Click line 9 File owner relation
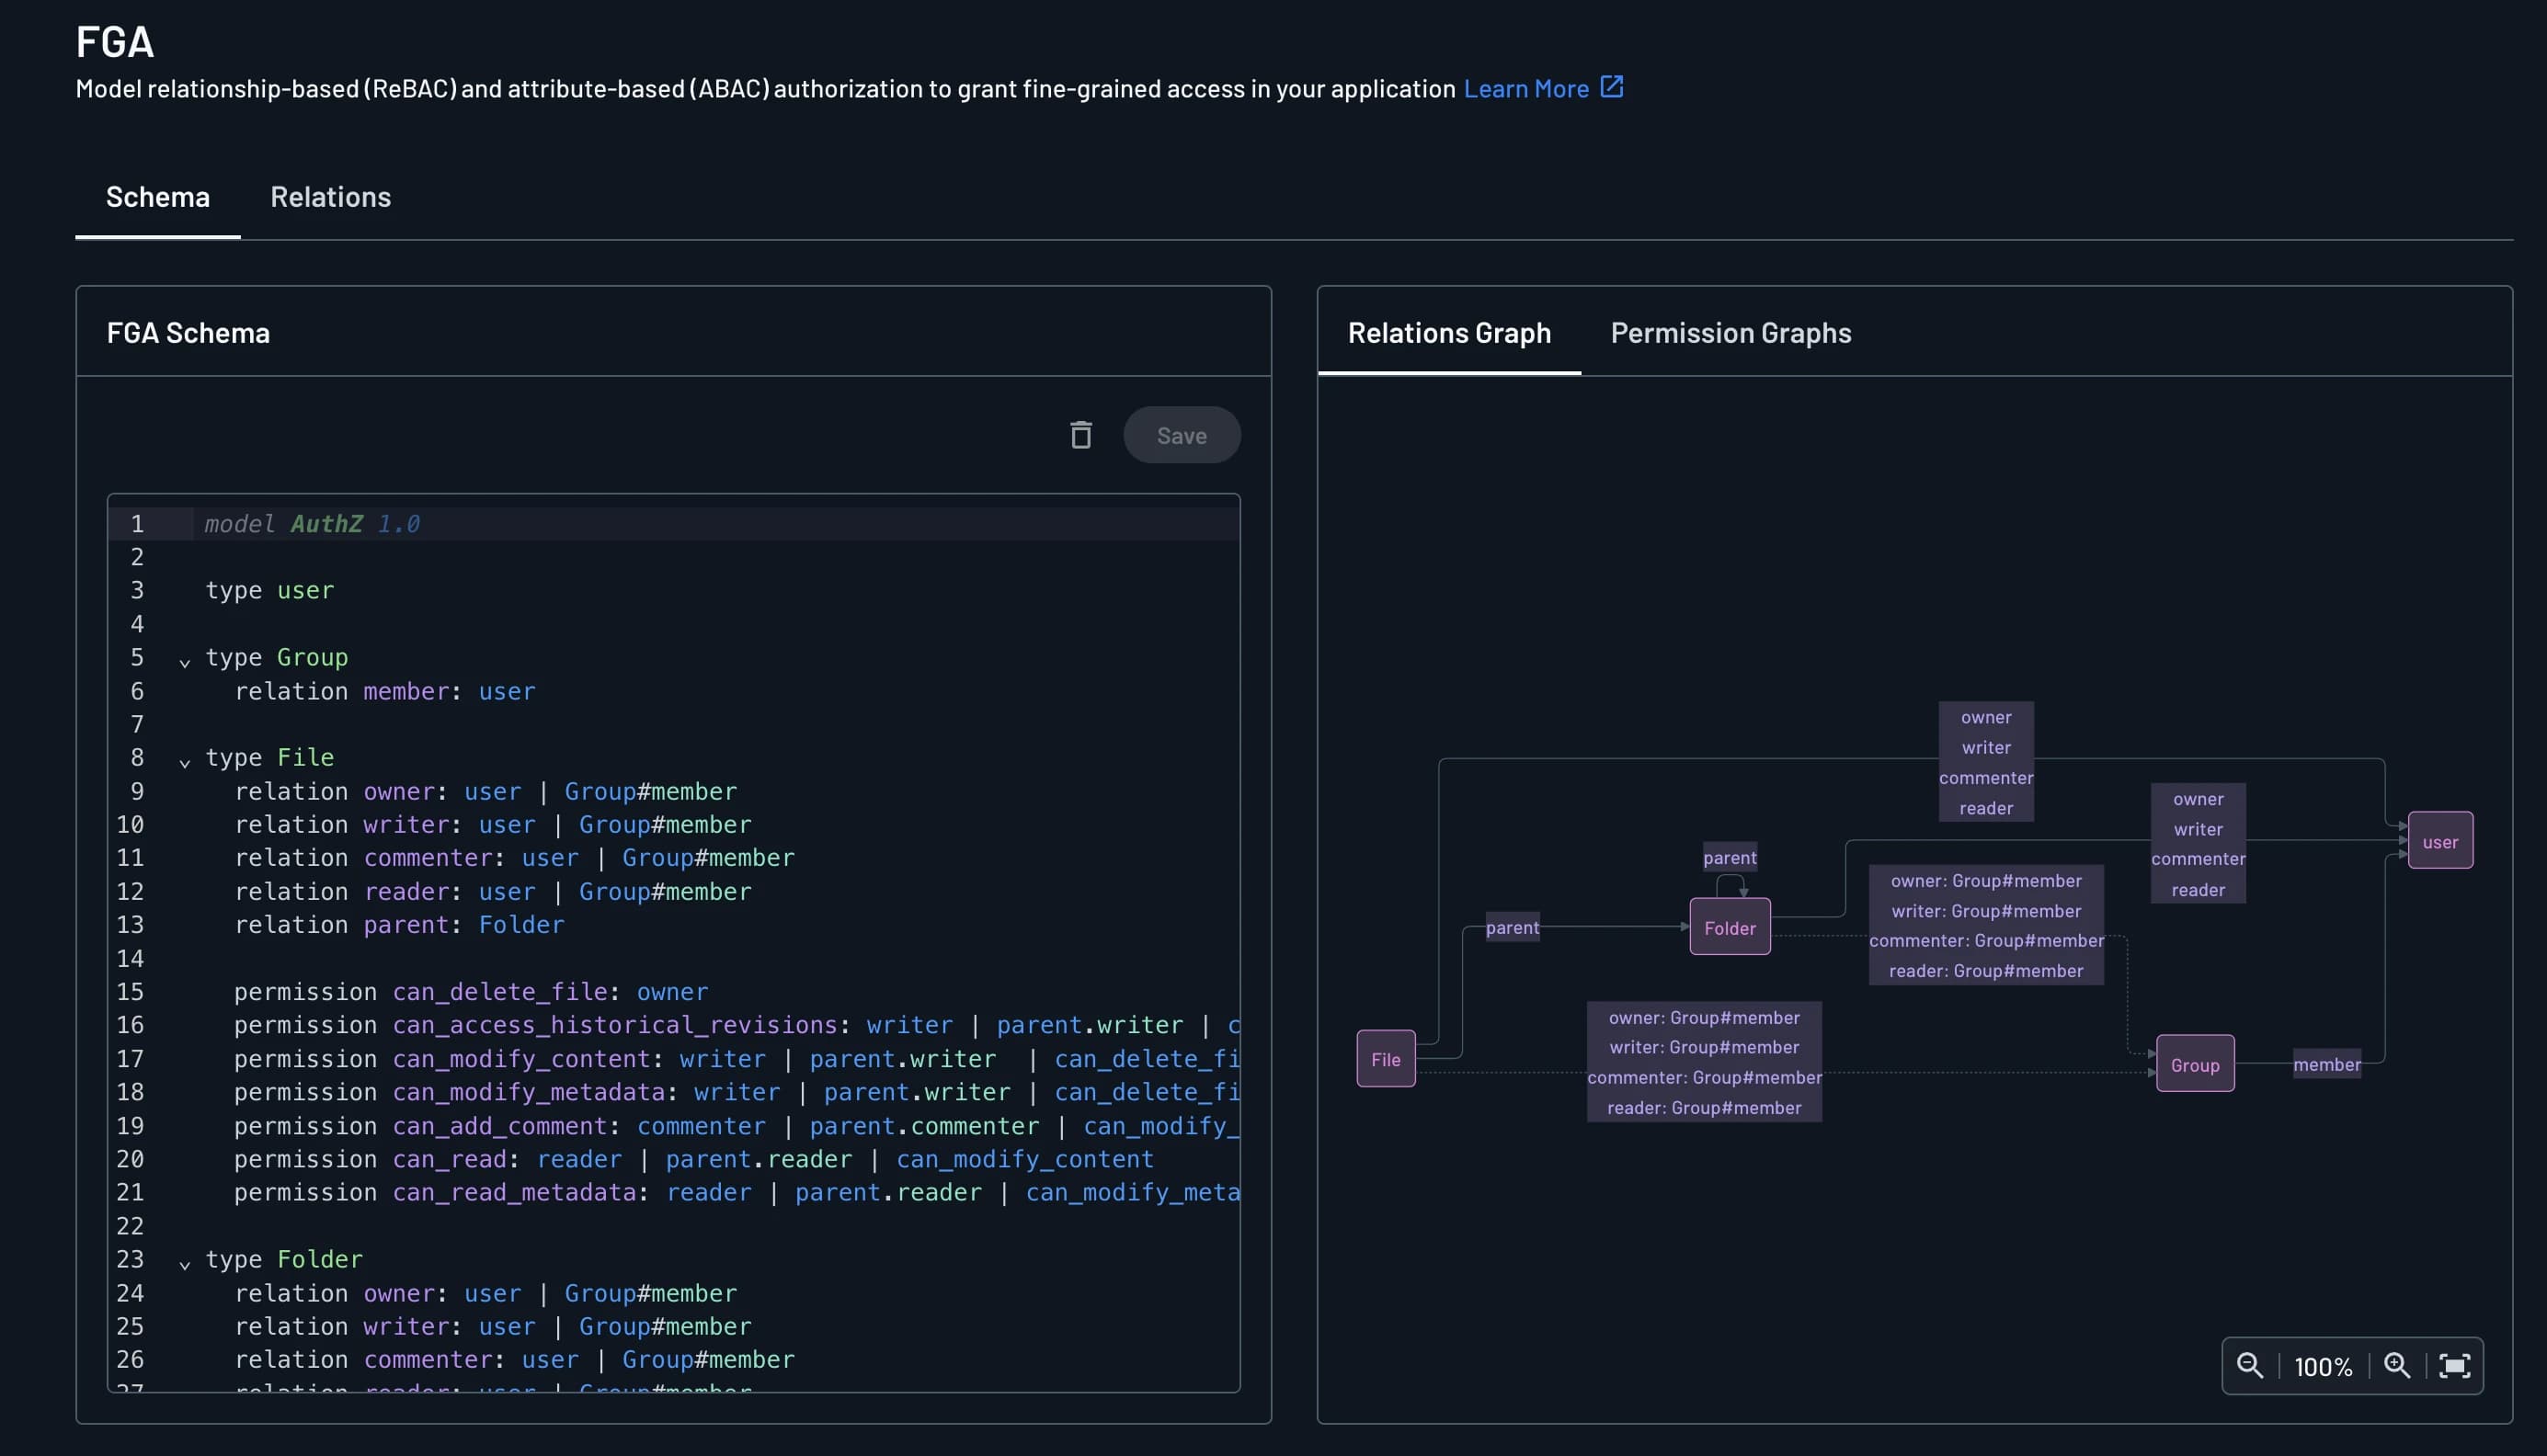 pyautogui.click(x=486, y=791)
